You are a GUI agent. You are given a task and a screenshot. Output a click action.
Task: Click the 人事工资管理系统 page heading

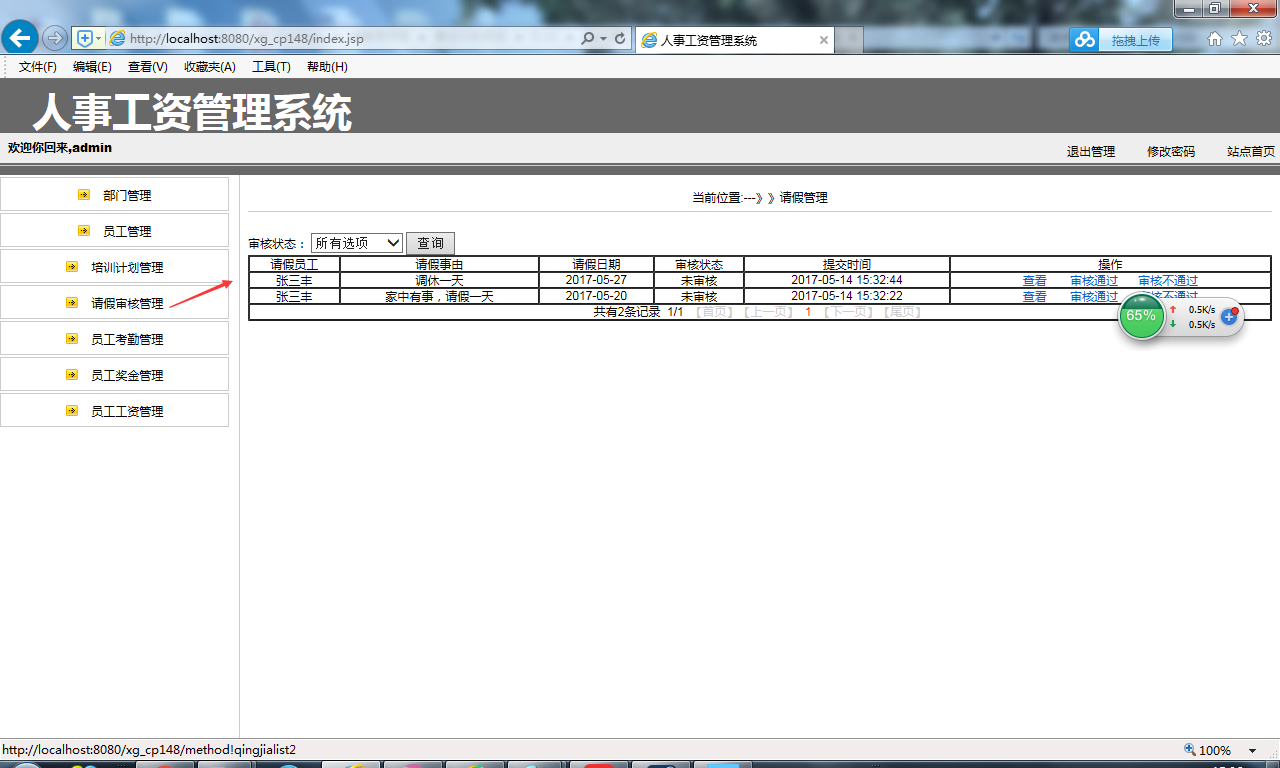click(x=192, y=112)
